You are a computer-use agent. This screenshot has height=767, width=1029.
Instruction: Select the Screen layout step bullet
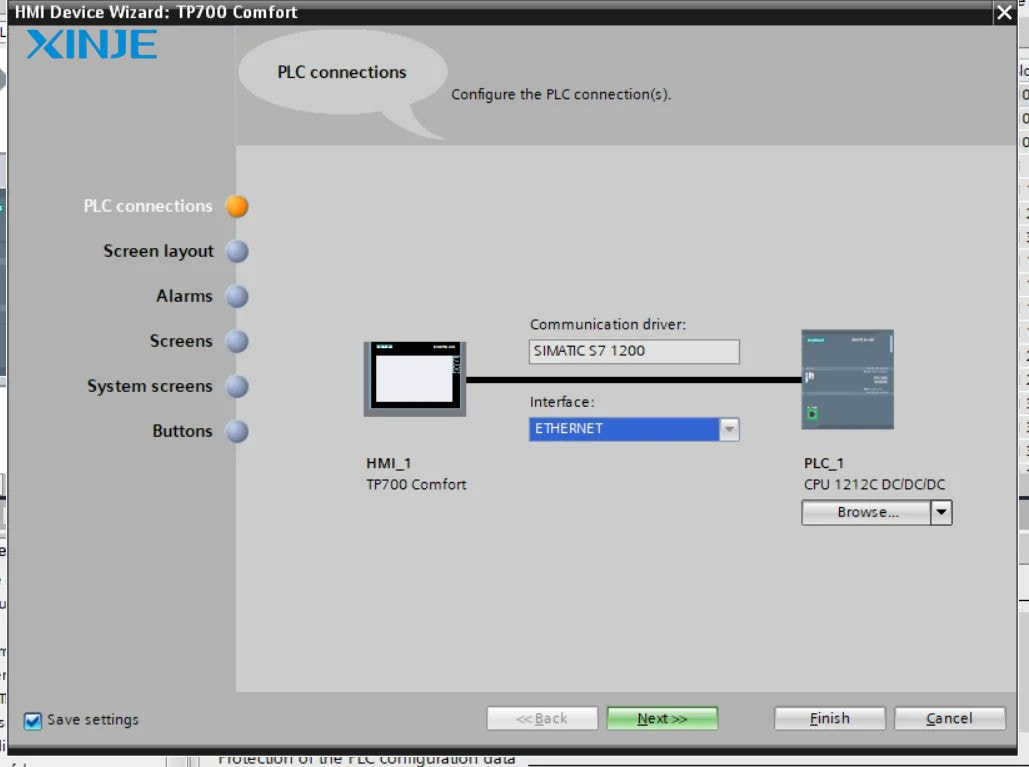point(237,251)
